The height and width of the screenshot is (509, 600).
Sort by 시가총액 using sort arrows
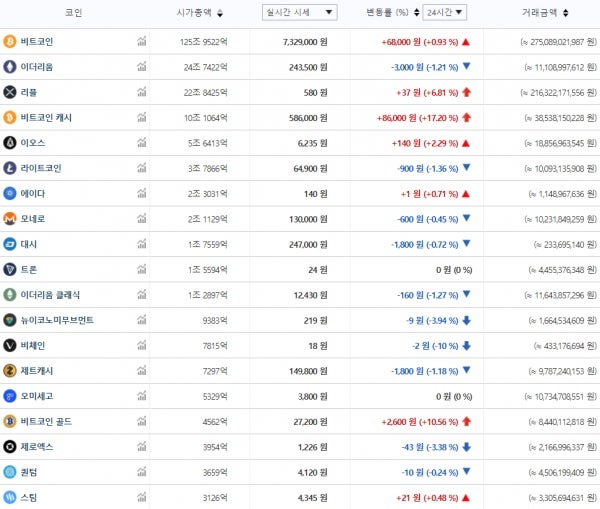pyautogui.click(x=220, y=13)
